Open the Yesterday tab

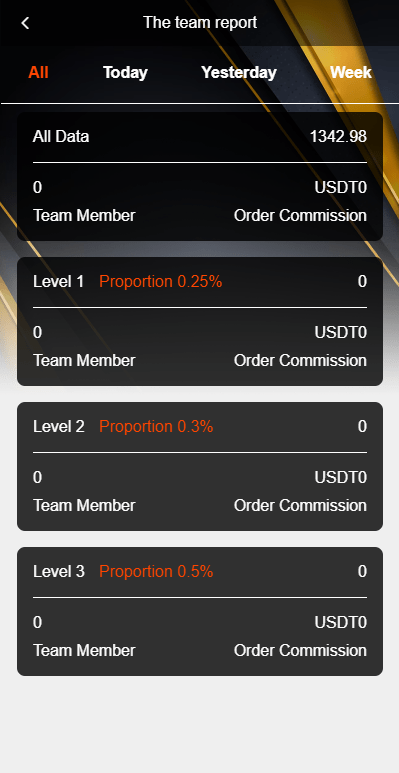239,72
